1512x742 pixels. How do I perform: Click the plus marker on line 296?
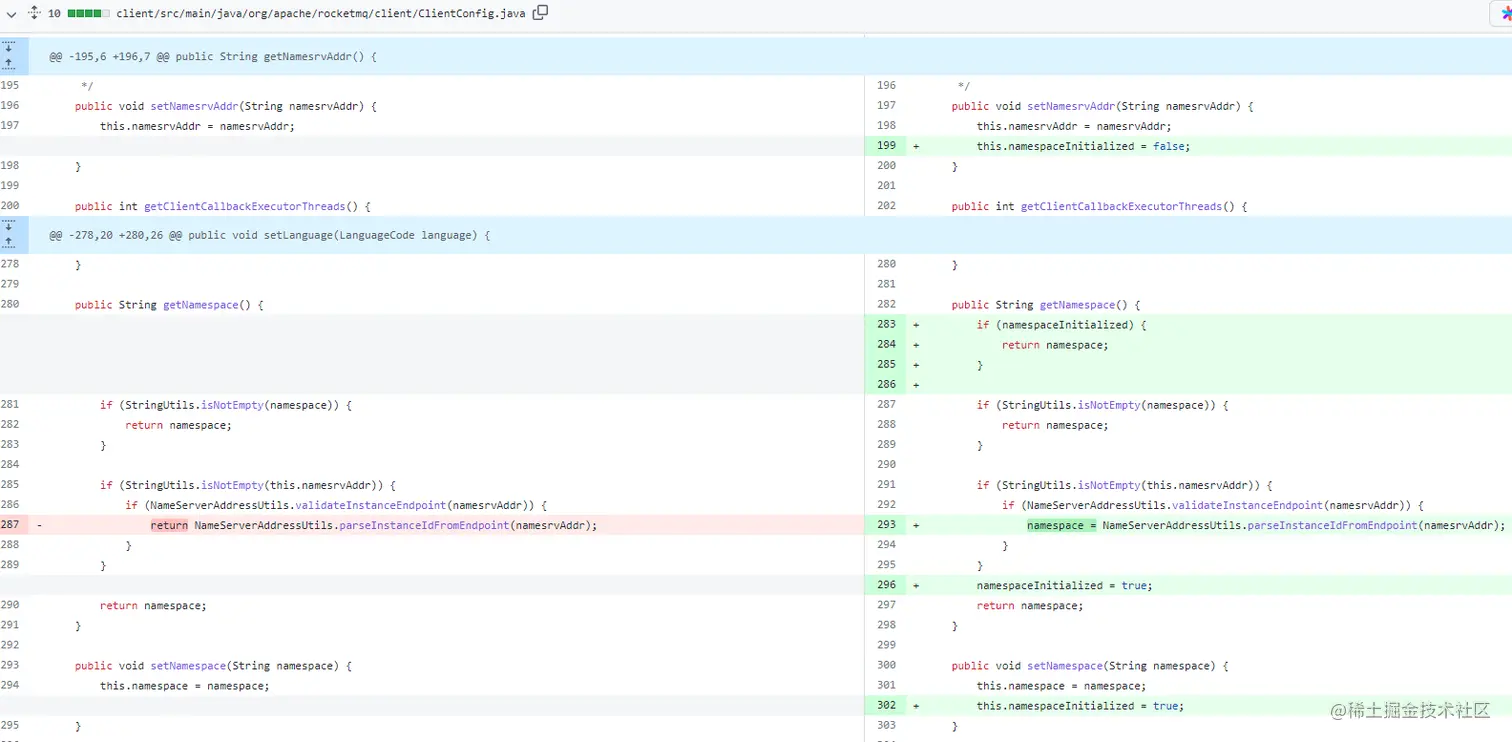[916, 585]
